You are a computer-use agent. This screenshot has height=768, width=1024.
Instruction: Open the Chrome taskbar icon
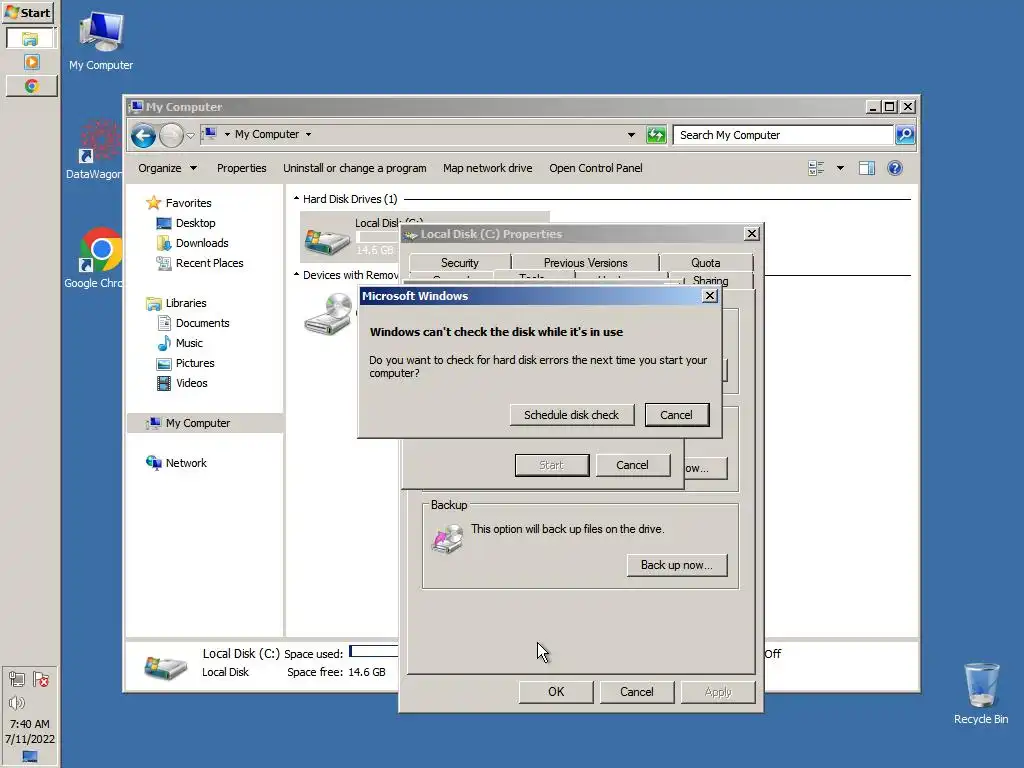(31, 86)
